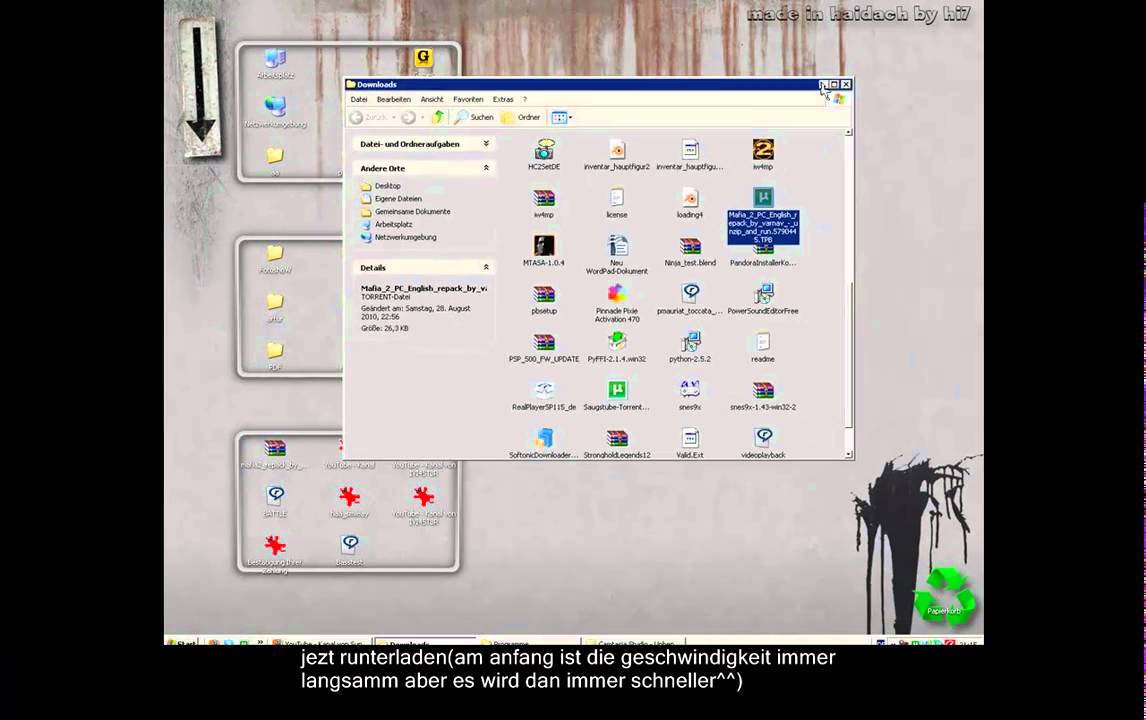Select the SoftonicDownloader file
This screenshot has height=720, width=1146.
(x=544, y=443)
